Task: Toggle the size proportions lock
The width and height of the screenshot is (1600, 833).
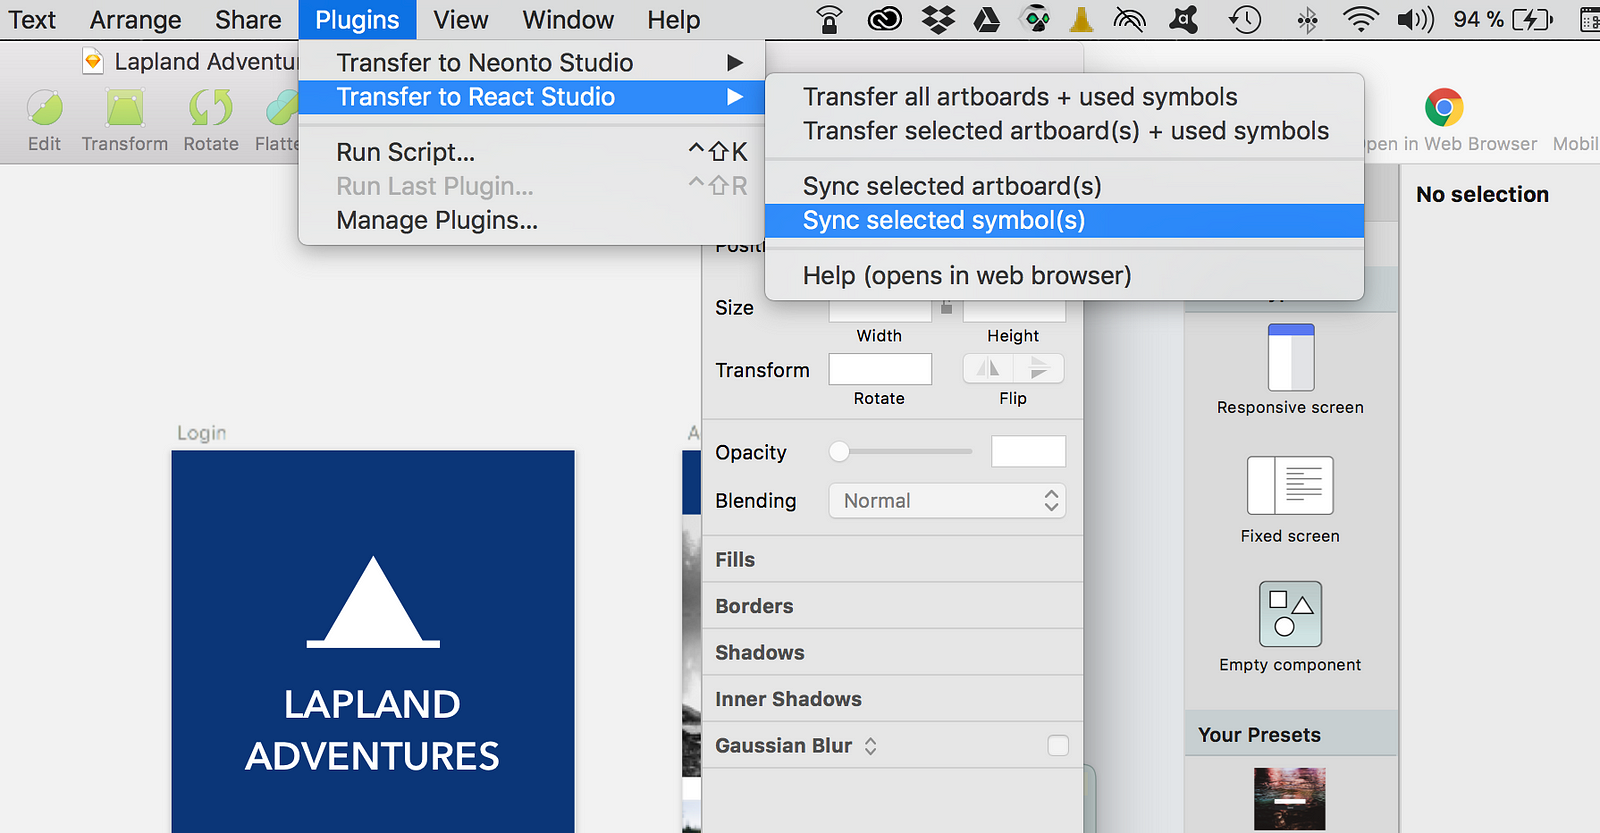Action: (946, 308)
